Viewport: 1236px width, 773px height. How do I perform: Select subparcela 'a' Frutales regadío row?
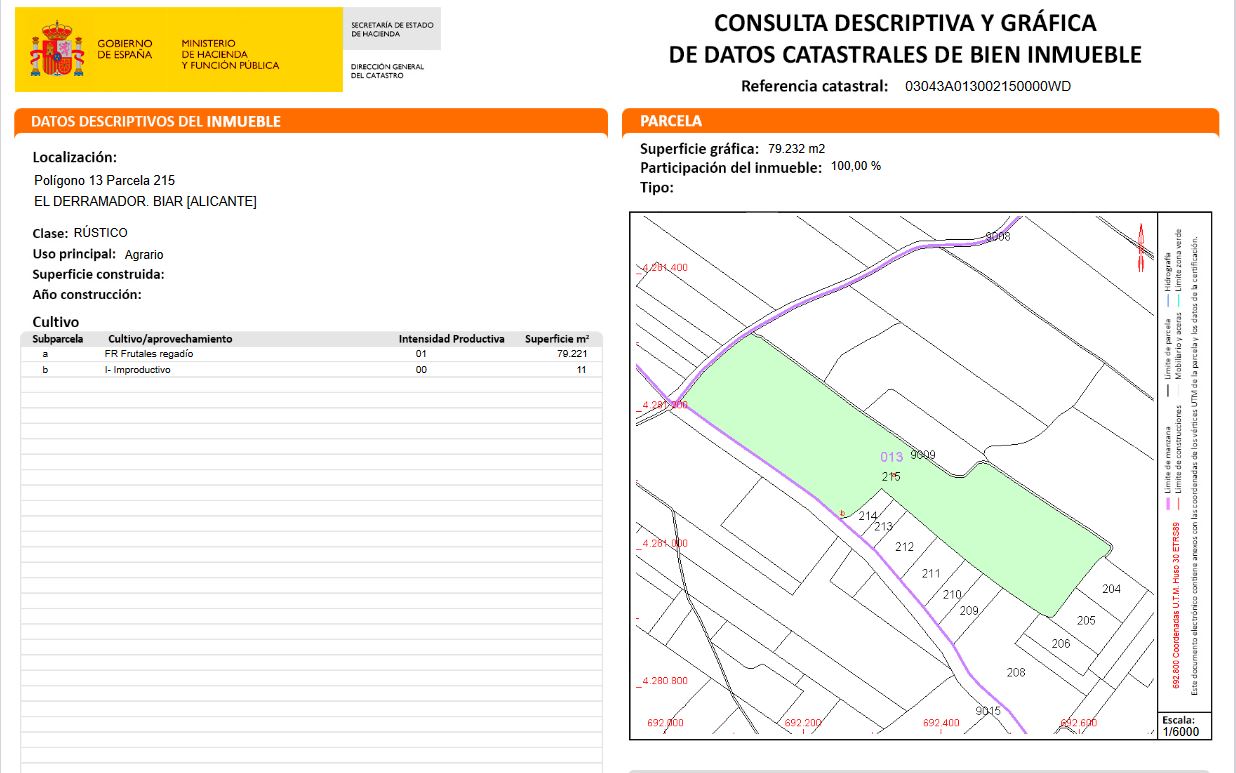coord(312,354)
